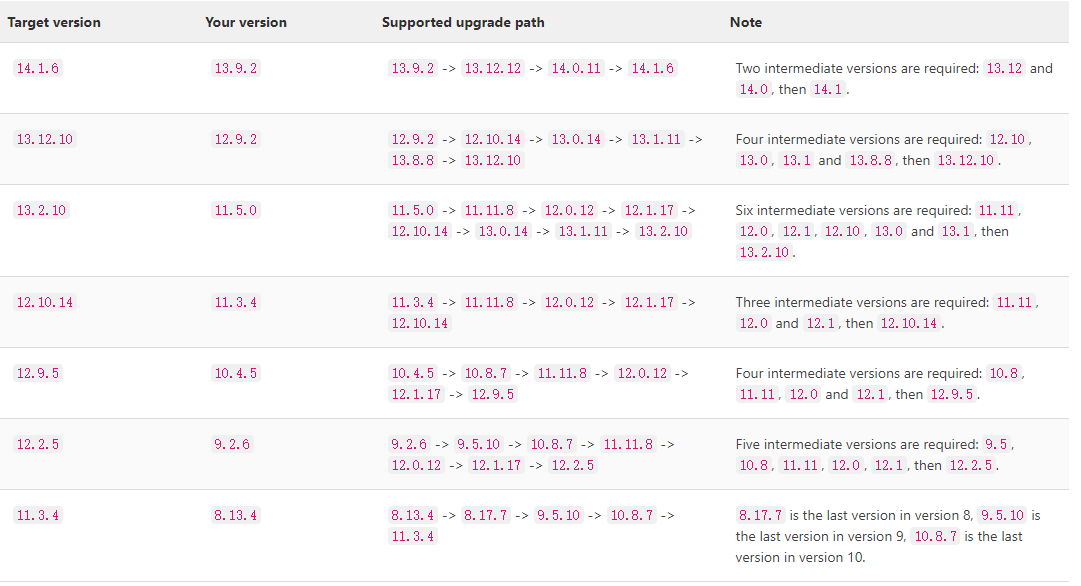The height and width of the screenshot is (586, 1081).
Task: Select target version 12.2.5 in first column
Action: click(x=37, y=445)
